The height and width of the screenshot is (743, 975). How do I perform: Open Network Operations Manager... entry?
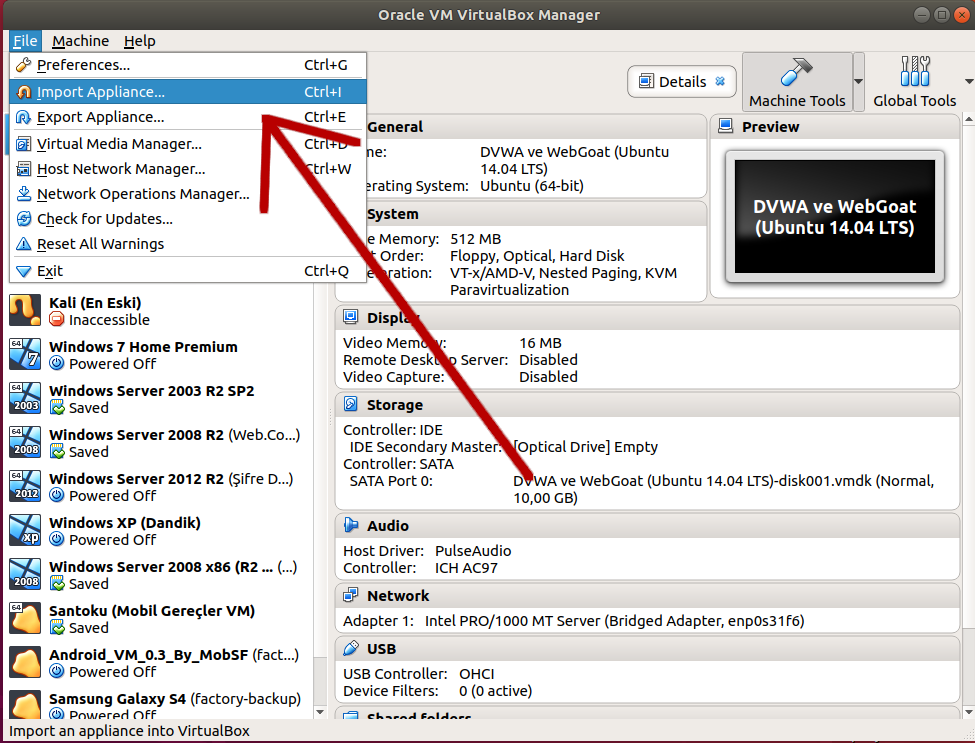188,194
